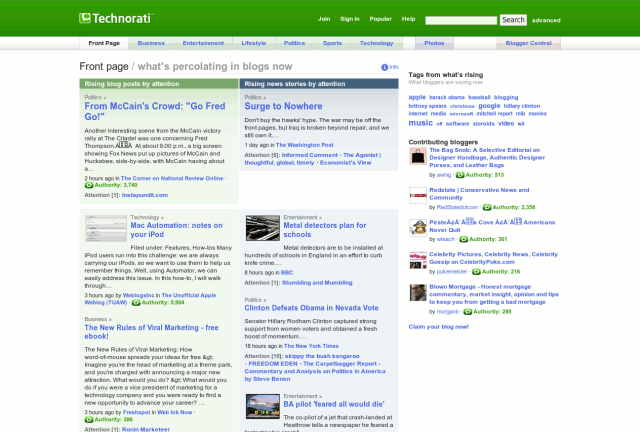640x432 pixels.
Task: Open the Blown Mortgage blogger avatar
Action: pos(418,292)
